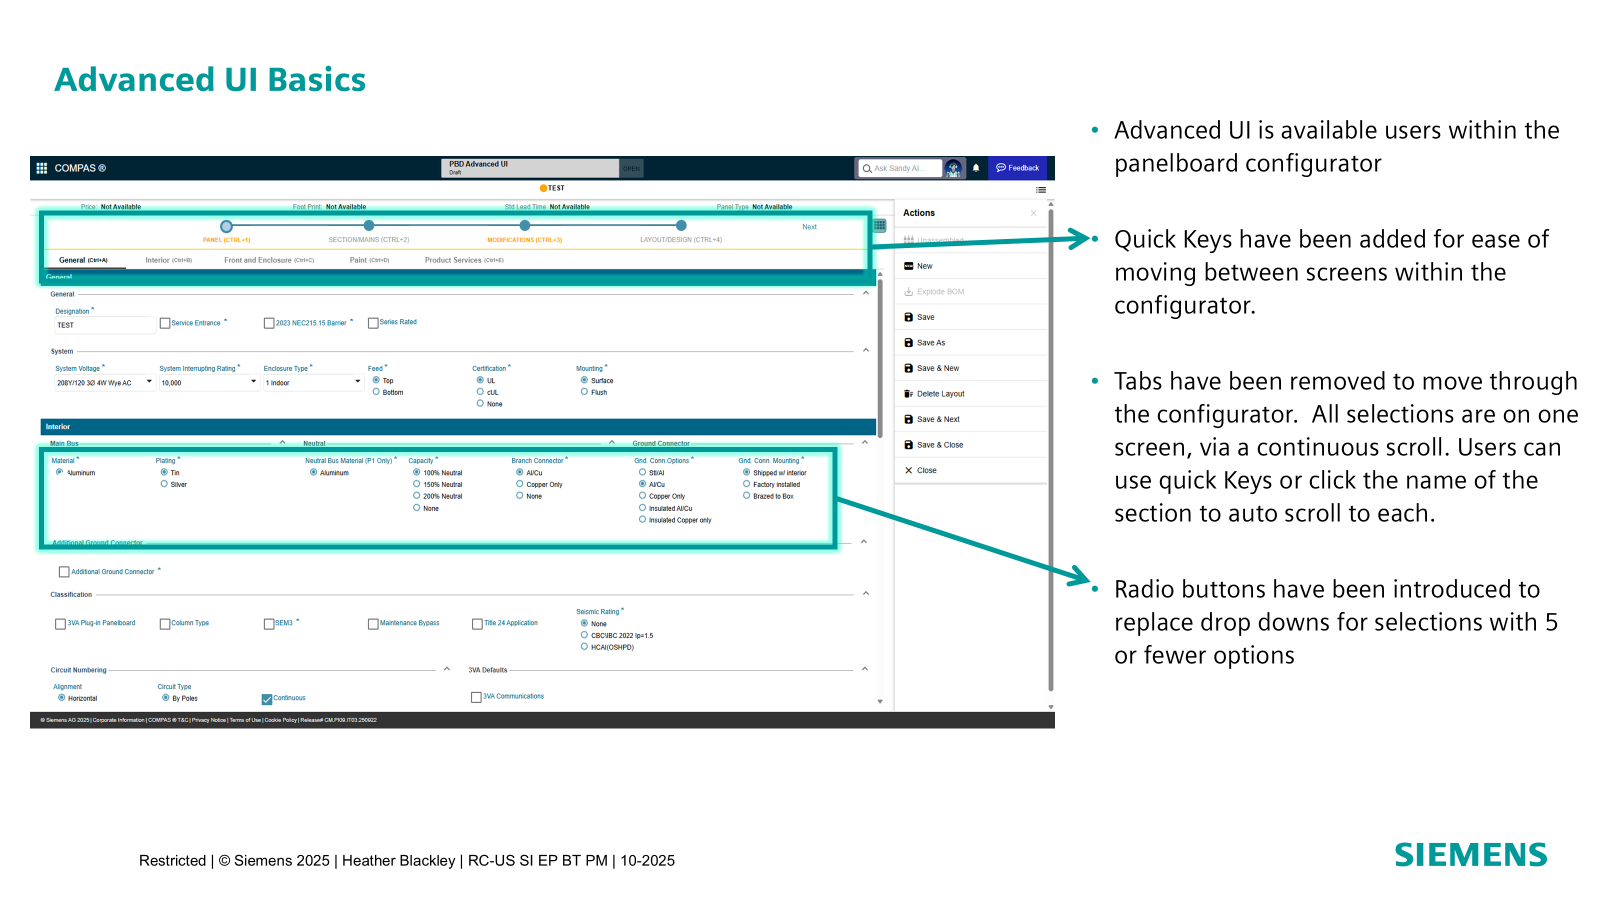The height and width of the screenshot is (900, 1600).
Task: Choose Factory installed ground mounting
Action: pos(746,484)
